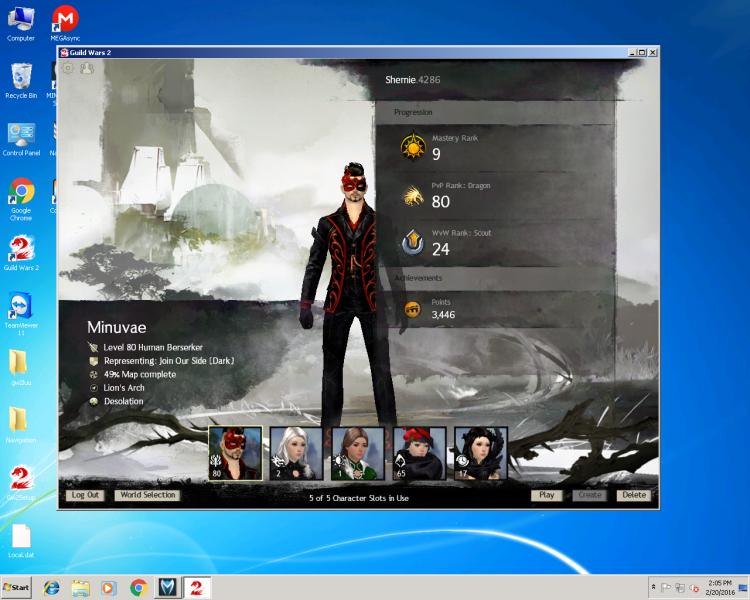Open the Navigation desktop folder
The width and height of the screenshot is (750, 600).
[21, 425]
